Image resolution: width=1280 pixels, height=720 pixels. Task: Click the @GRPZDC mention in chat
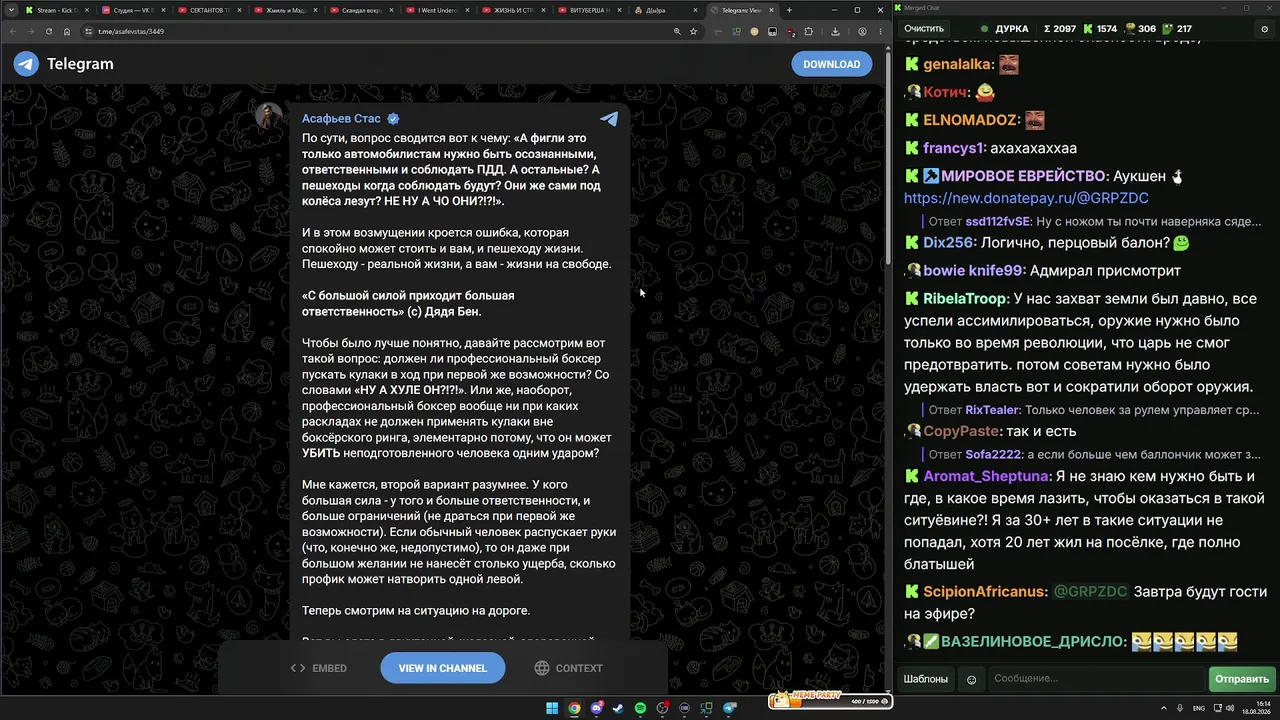pyautogui.click(x=1090, y=592)
